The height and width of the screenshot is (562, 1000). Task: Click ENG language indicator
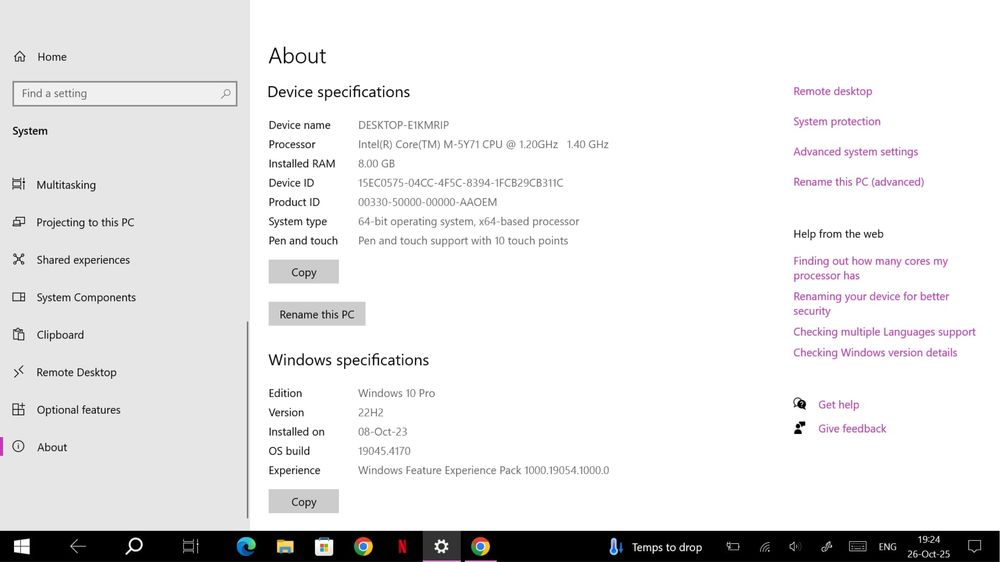click(x=887, y=547)
